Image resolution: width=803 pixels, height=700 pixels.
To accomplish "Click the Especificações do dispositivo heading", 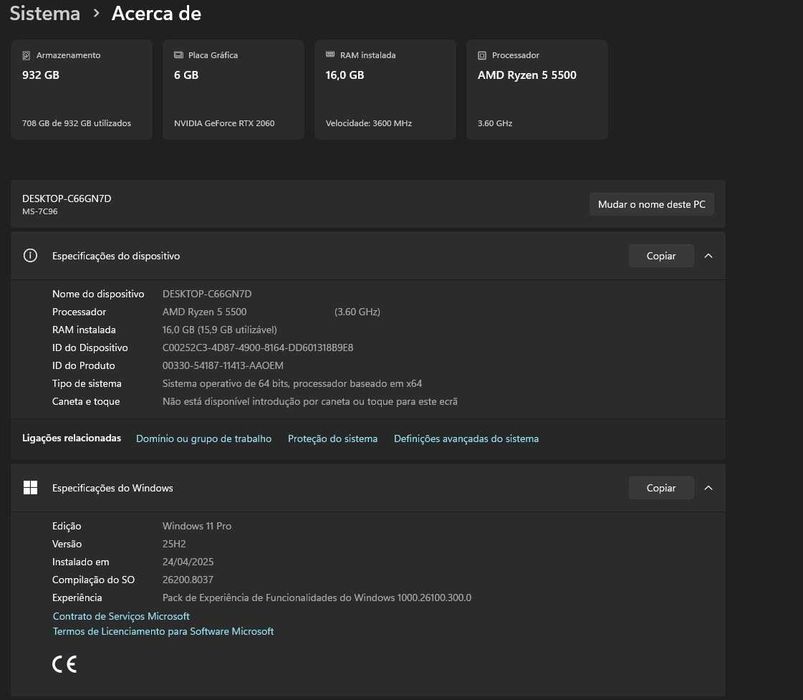I will tap(116, 256).
